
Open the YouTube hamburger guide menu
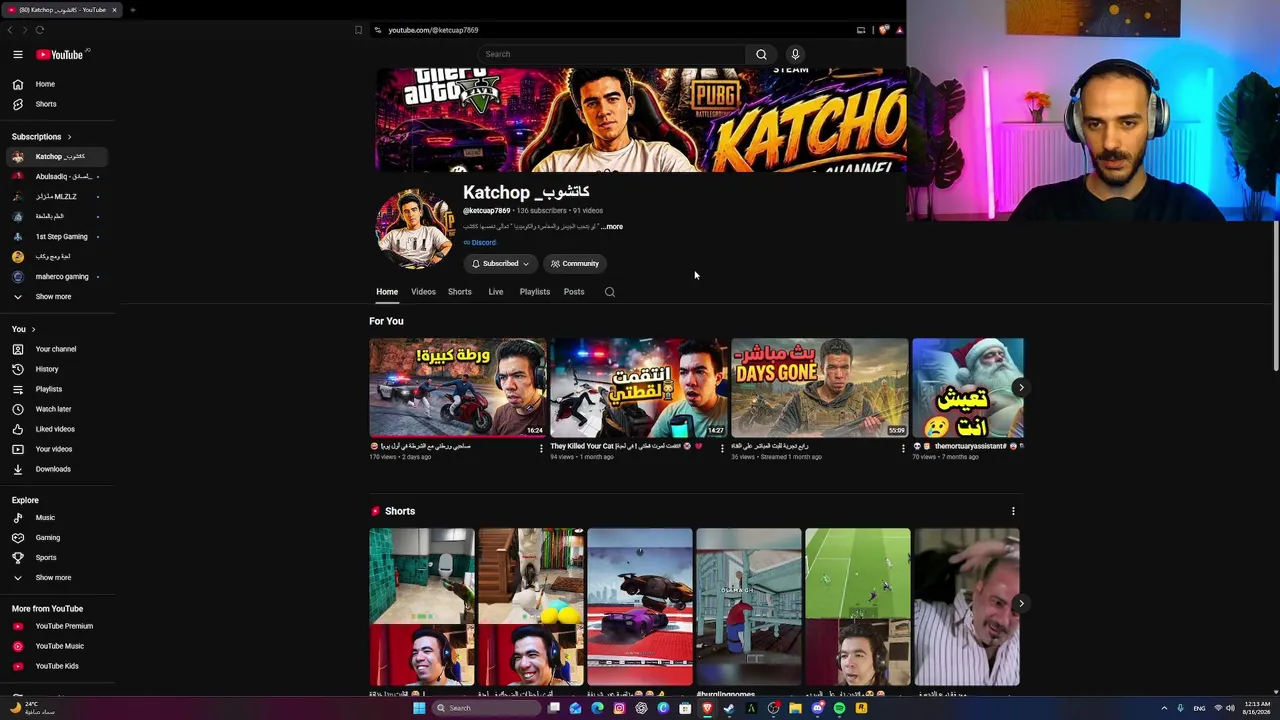(18, 55)
